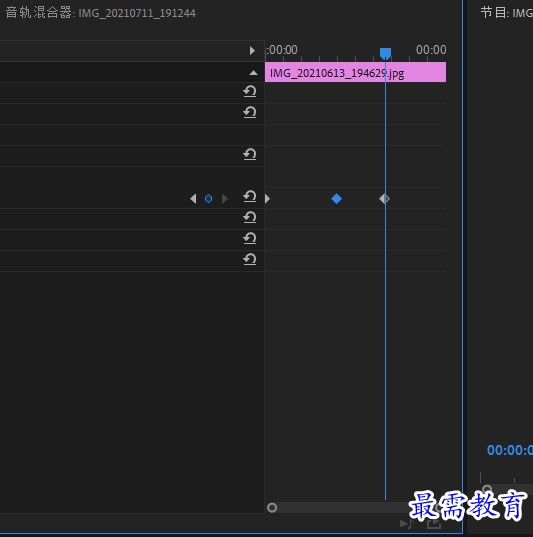Image resolution: width=533 pixels, height=537 pixels.
Task: Toggle timeline view triangle beside time ruler
Action: point(252,51)
